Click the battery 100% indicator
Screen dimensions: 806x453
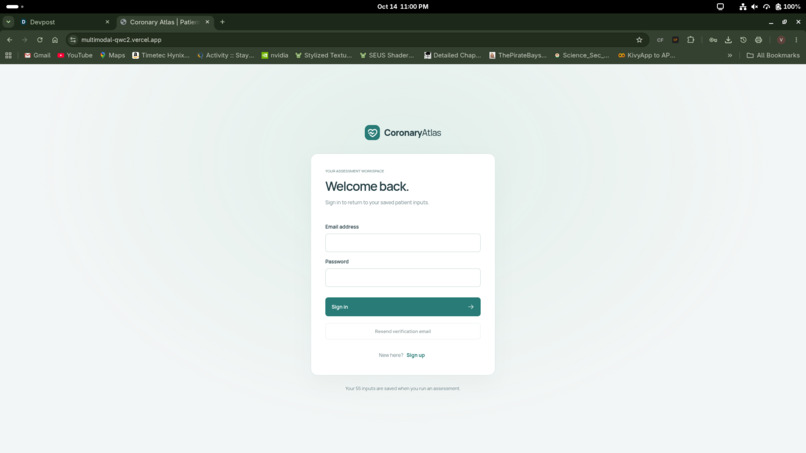pyautogui.click(x=788, y=7)
